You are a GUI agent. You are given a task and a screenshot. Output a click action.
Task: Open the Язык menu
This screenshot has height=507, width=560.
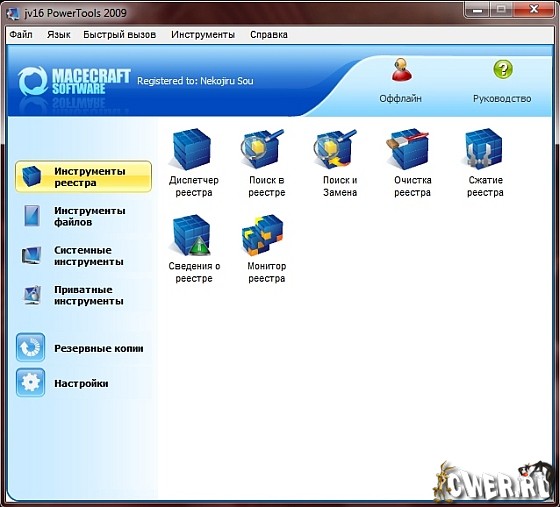pos(59,35)
